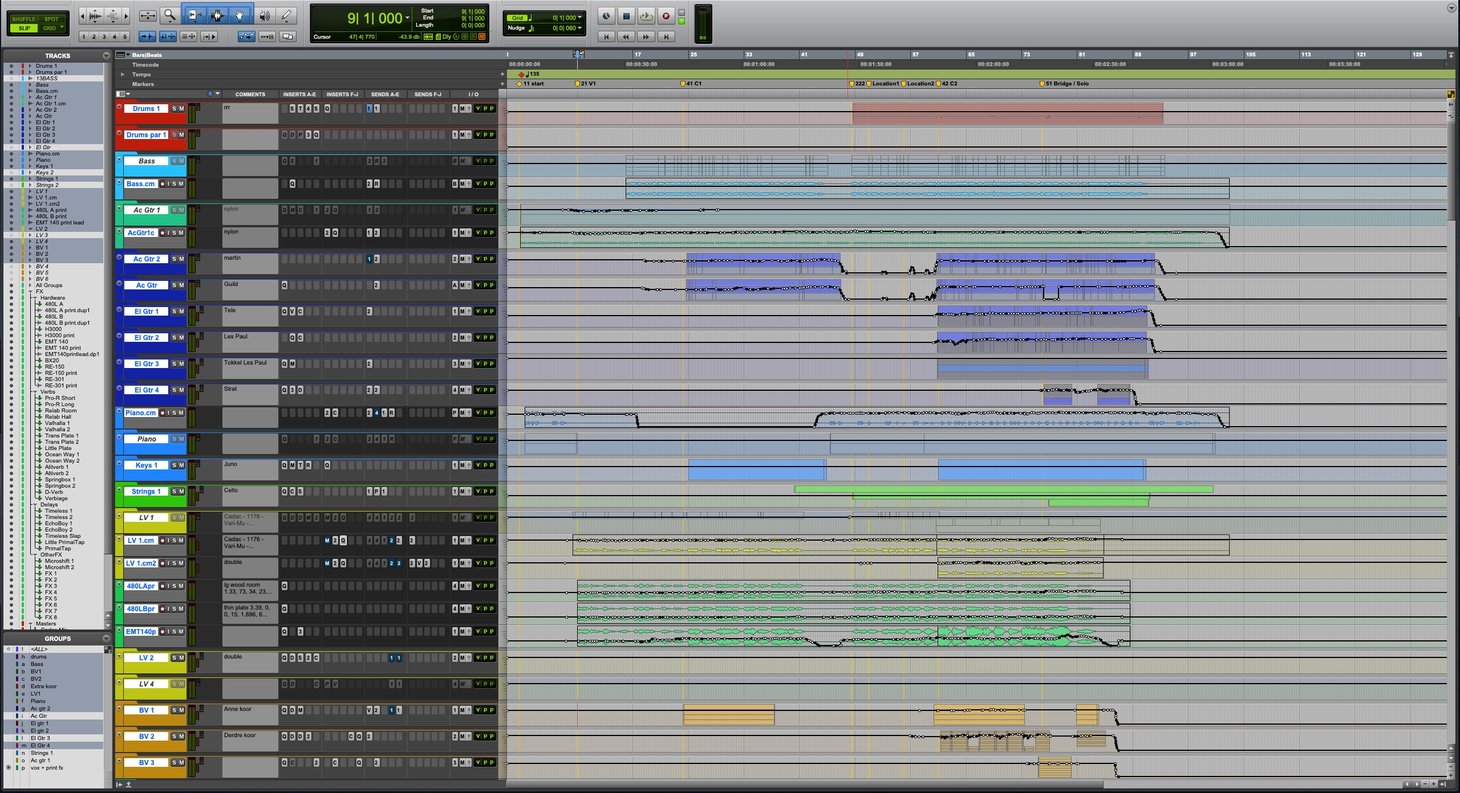Screen dimensions: 1460x793
Task: Click the Rewind transport button
Action: tap(625, 36)
